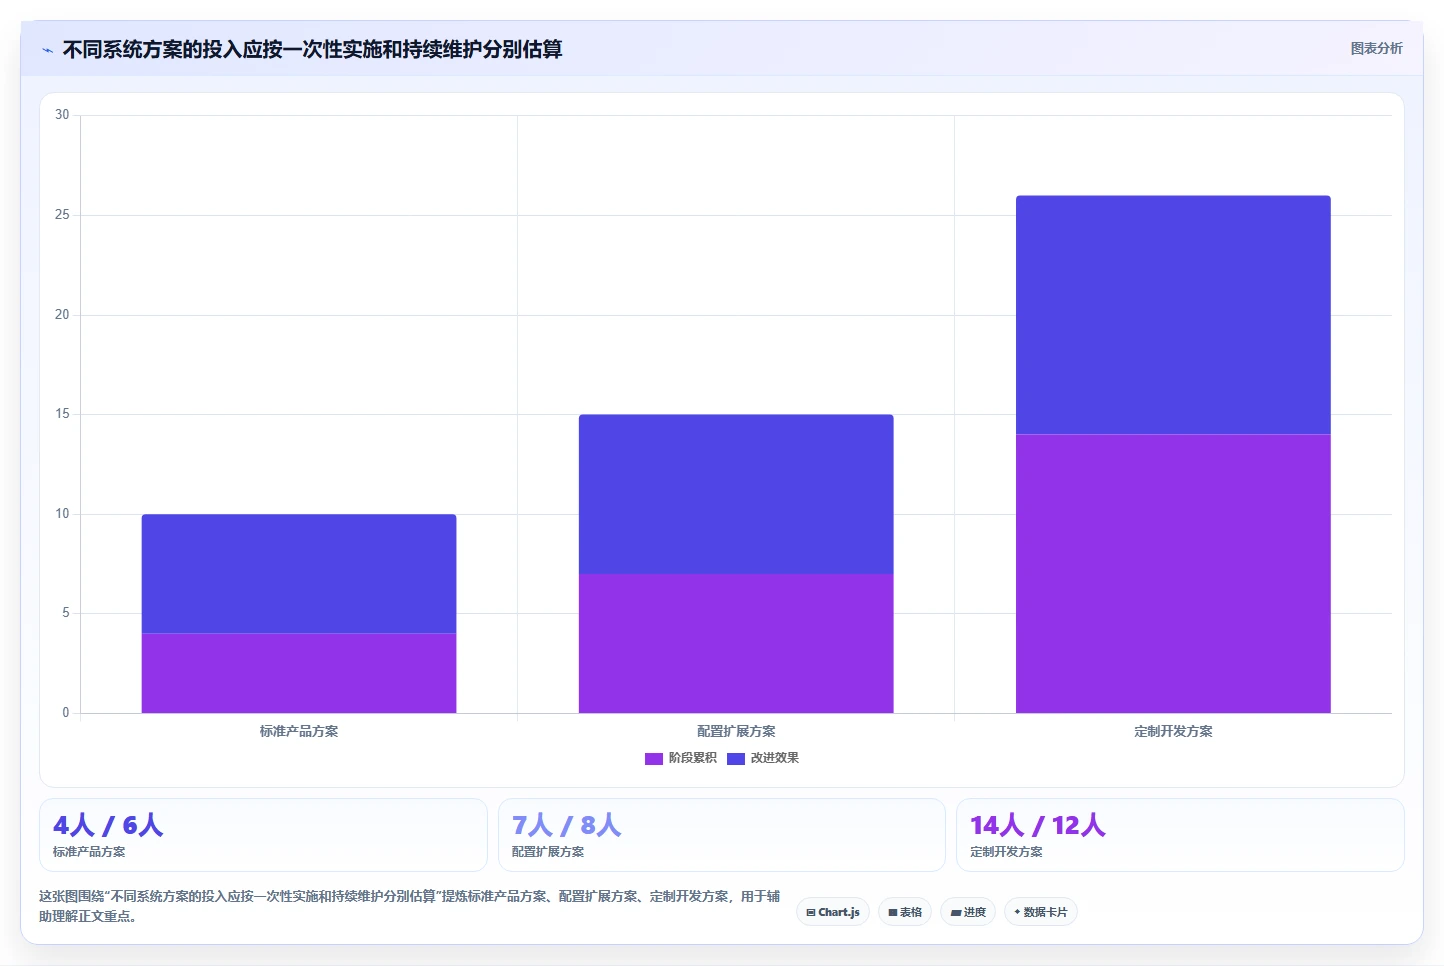The image size is (1444, 966).
Task: Click the 图表分析 label in header
Action: pos(1376,48)
